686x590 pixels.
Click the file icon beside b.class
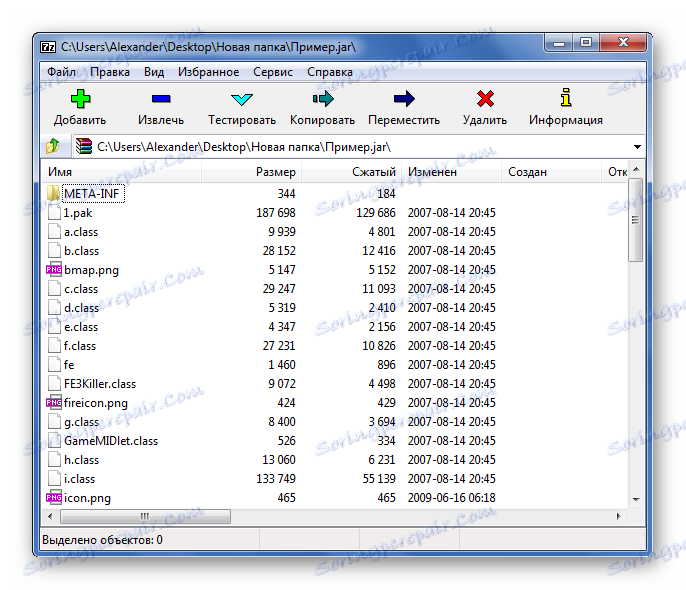click(x=54, y=251)
